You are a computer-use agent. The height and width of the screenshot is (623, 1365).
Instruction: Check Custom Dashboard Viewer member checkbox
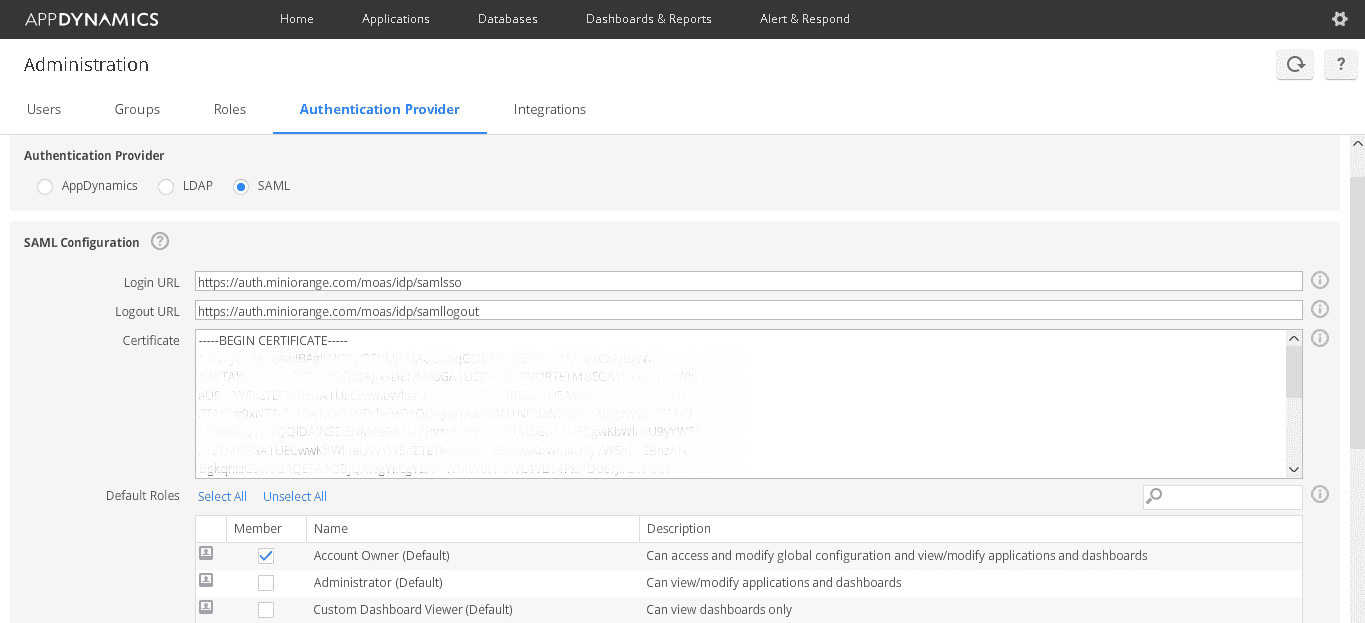tap(266, 610)
